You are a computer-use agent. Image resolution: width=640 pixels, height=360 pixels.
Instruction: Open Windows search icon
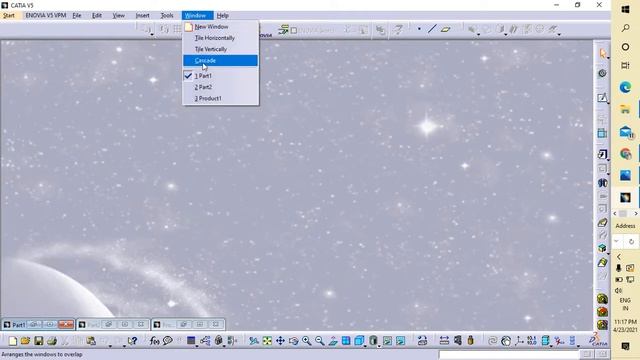tap(625, 28)
